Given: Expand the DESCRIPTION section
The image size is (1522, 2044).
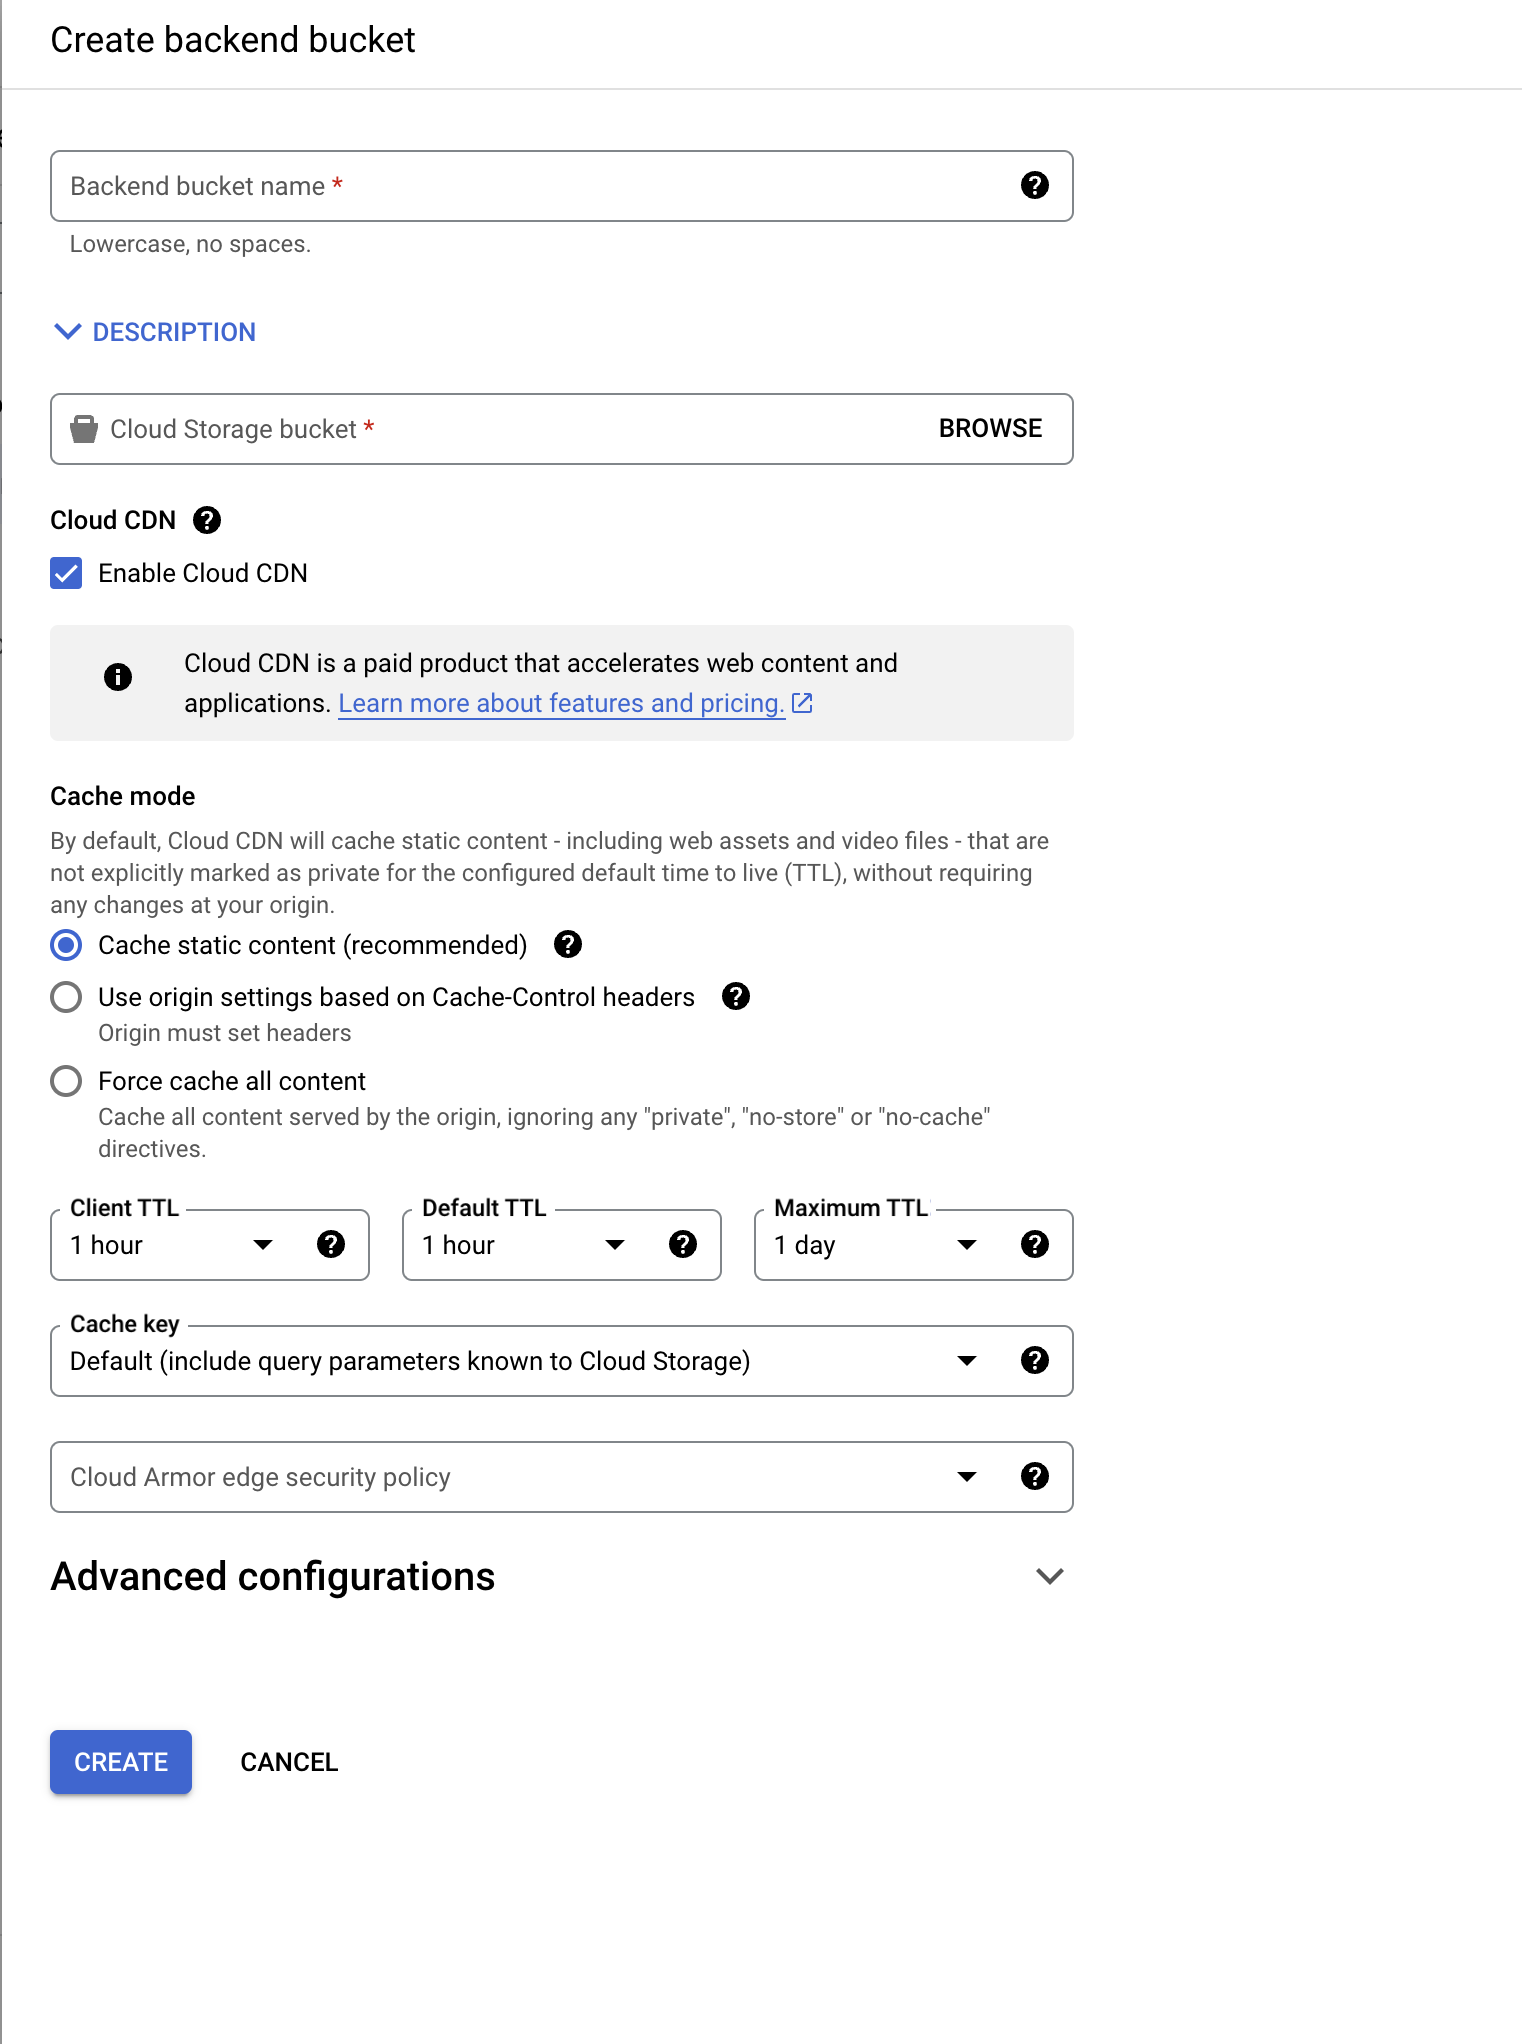Looking at the screenshot, I should pyautogui.click(x=155, y=332).
